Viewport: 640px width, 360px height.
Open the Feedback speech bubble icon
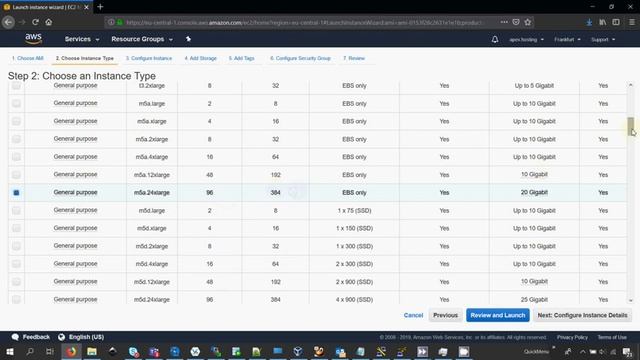click(x=16, y=337)
